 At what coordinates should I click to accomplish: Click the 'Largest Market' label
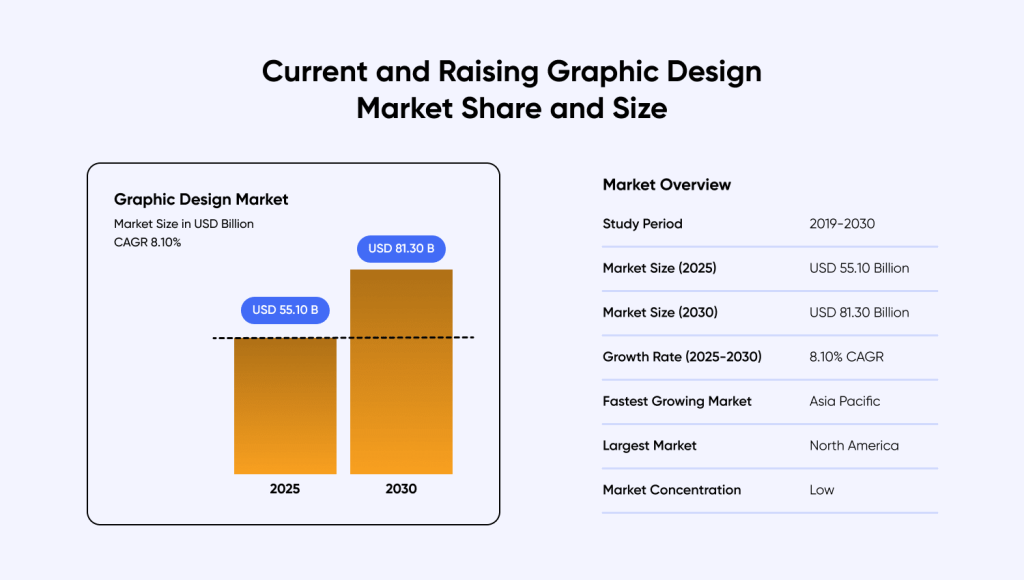[x=650, y=445]
